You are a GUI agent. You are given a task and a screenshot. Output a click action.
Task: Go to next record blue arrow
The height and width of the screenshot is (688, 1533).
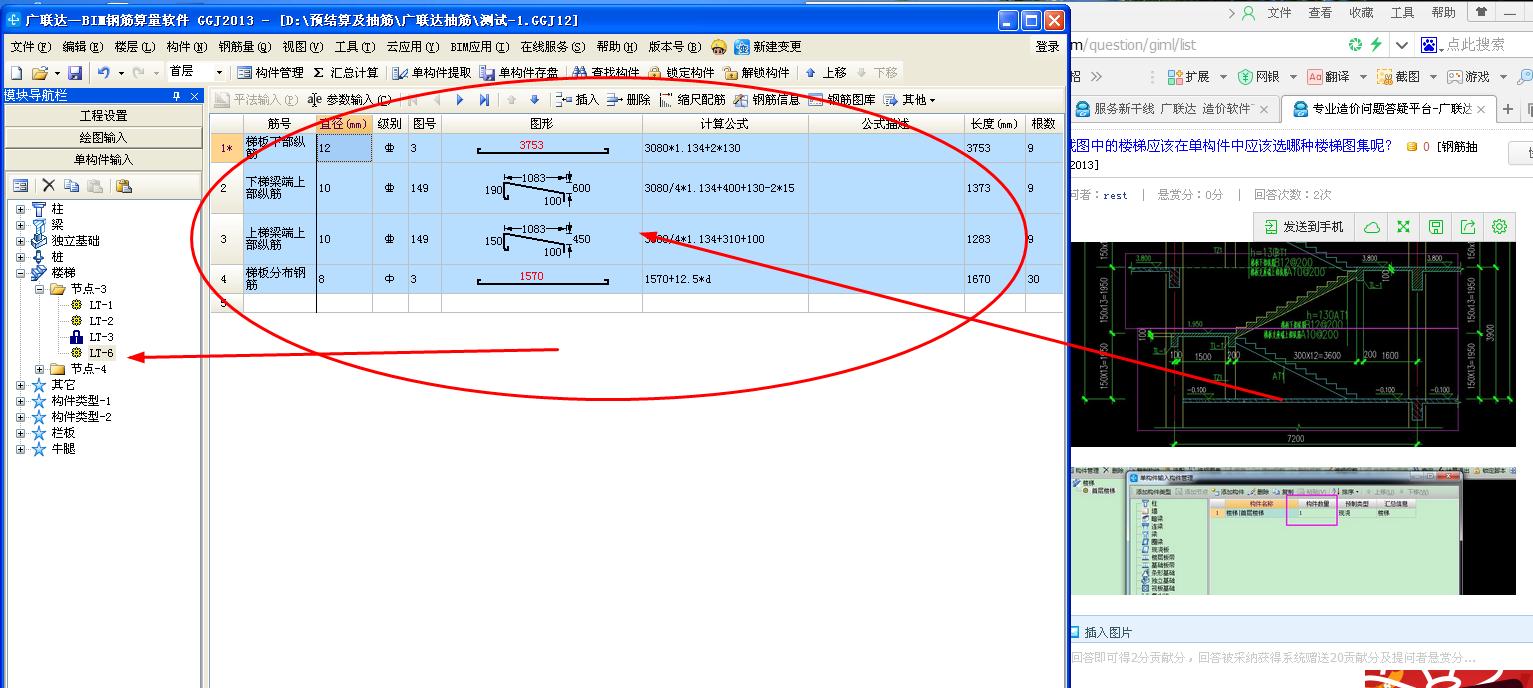(460, 100)
